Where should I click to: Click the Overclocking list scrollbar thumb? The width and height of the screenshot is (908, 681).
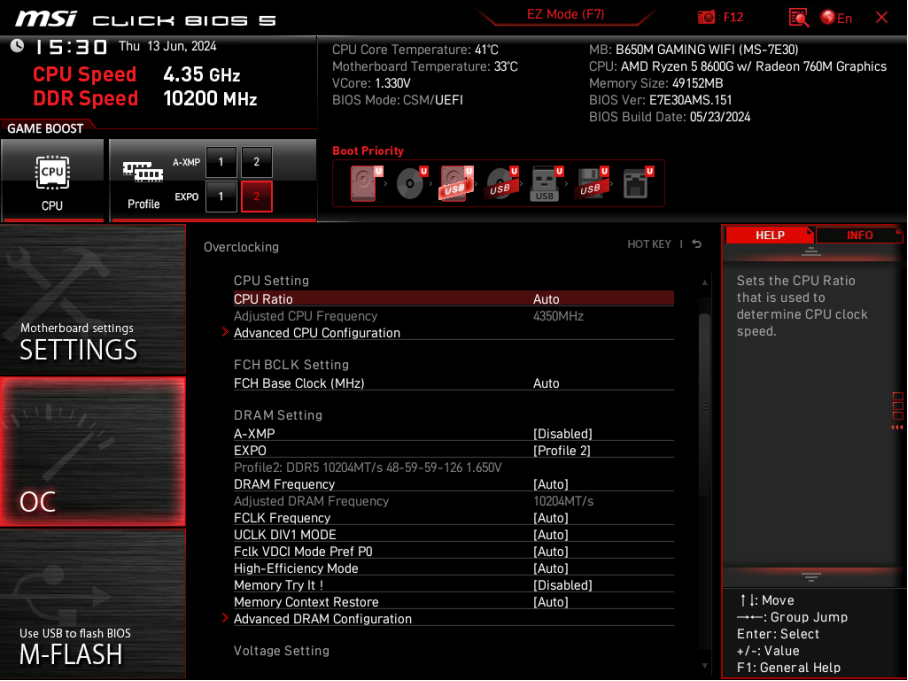(704, 405)
